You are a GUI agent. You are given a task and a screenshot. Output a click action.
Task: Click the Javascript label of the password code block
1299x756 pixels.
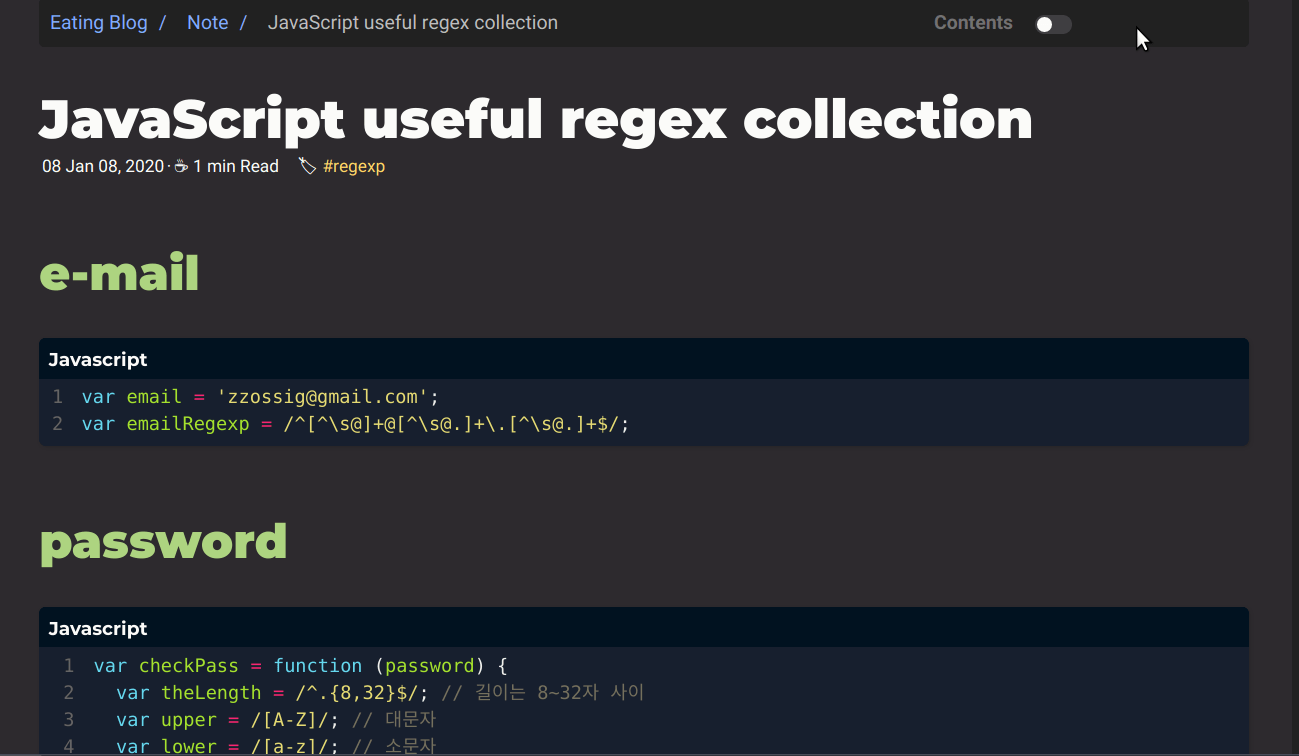[98, 628]
